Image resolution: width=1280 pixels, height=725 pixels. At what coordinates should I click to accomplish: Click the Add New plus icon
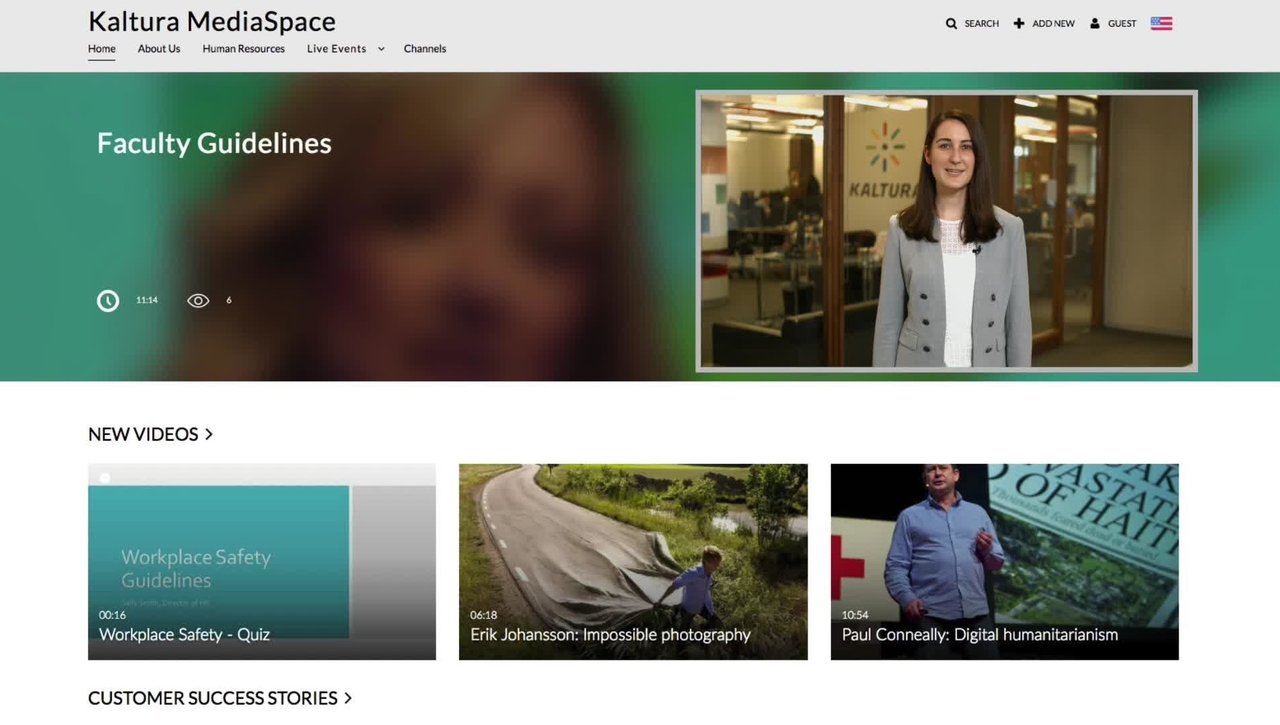1019,23
